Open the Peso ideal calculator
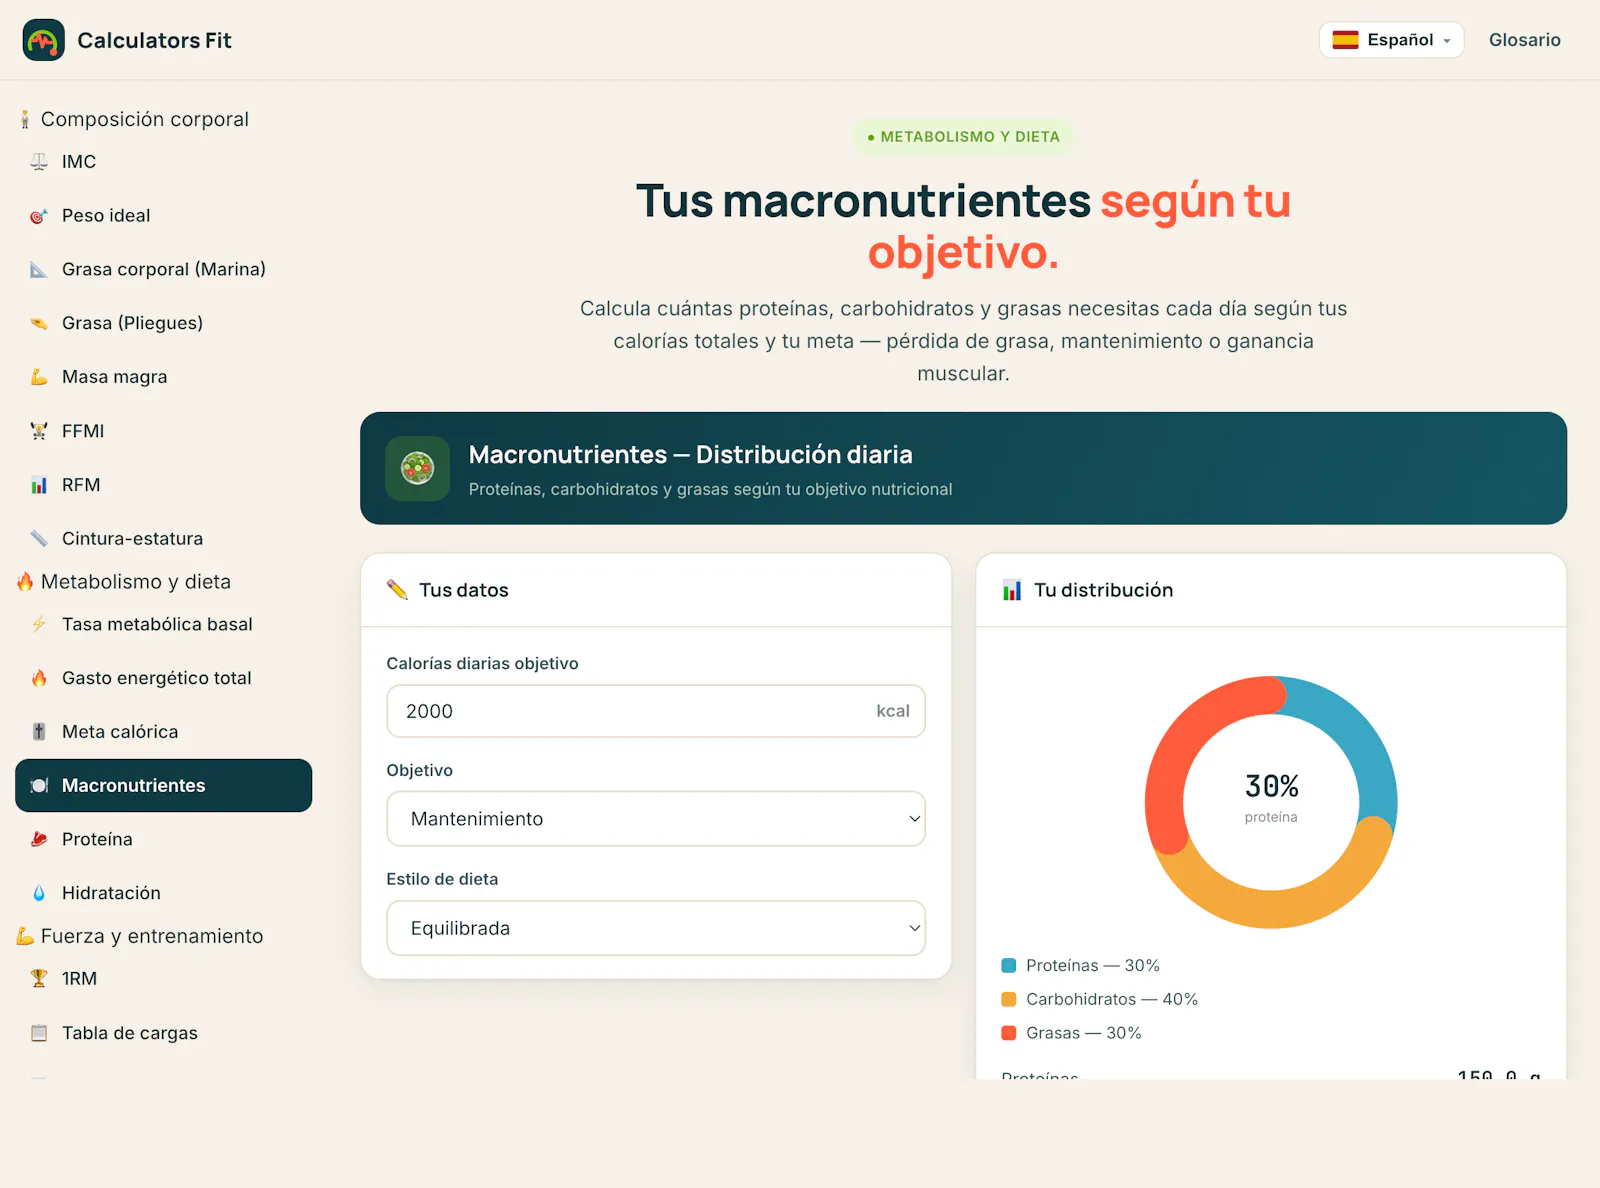Image resolution: width=1600 pixels, height=1188 pixels. coord(164,216)
